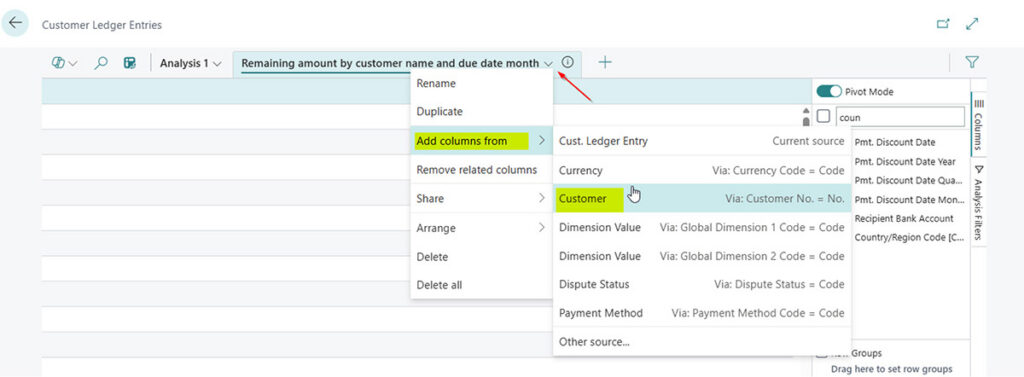Click the grid scrollbar up arrow

point(805,111)
